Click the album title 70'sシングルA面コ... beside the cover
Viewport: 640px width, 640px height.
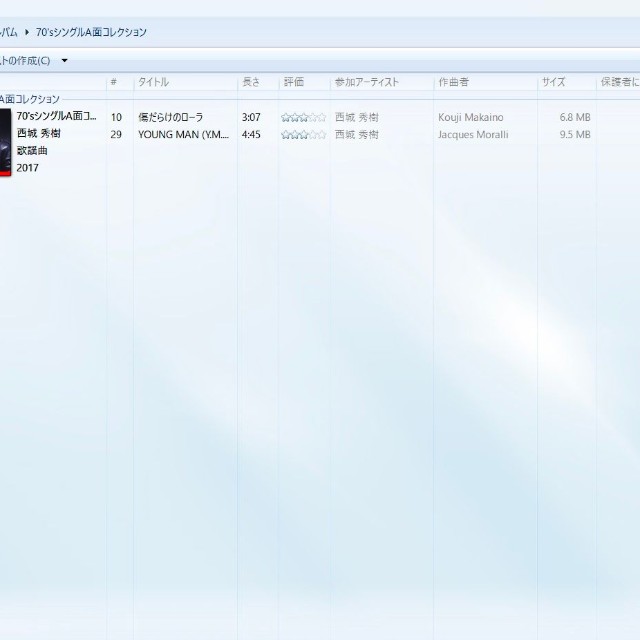(57, 116)
